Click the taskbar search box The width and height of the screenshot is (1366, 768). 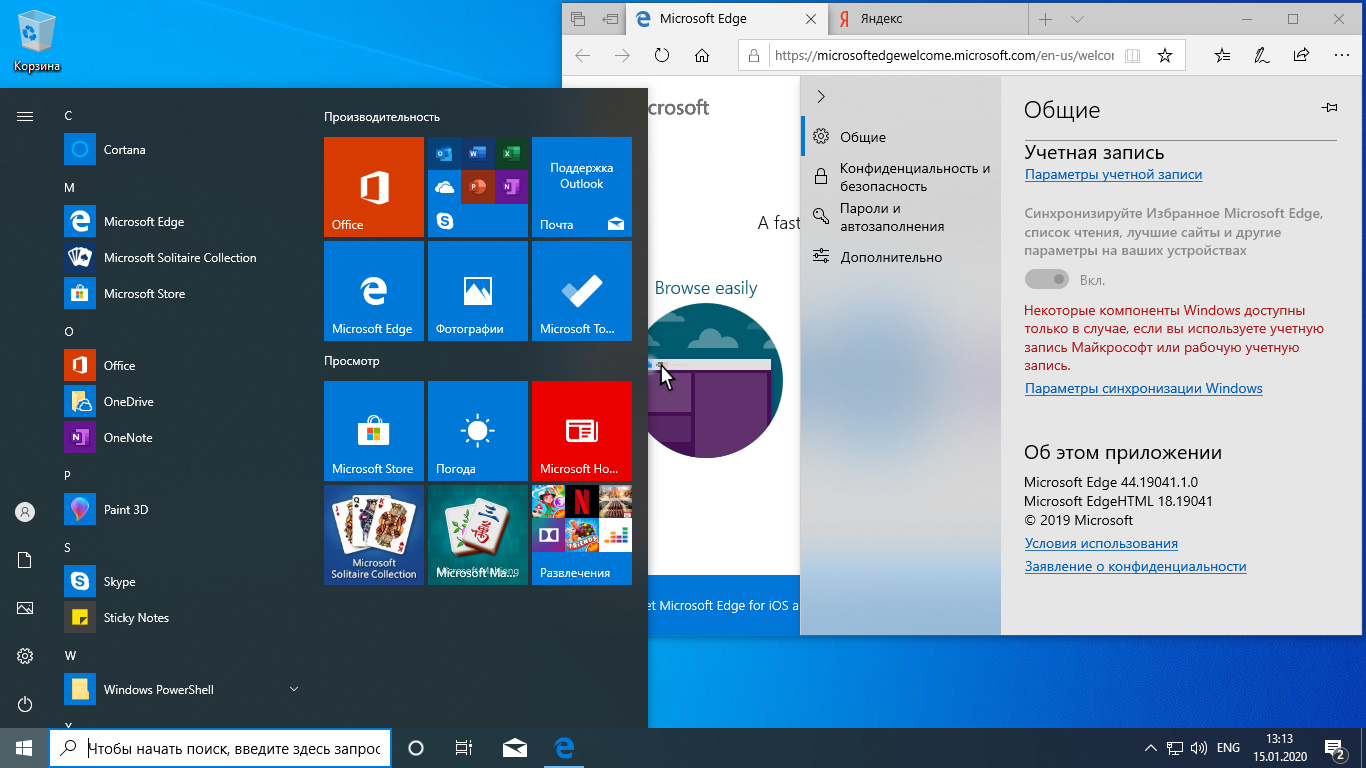pyautogui.click(x=220, y=748)
